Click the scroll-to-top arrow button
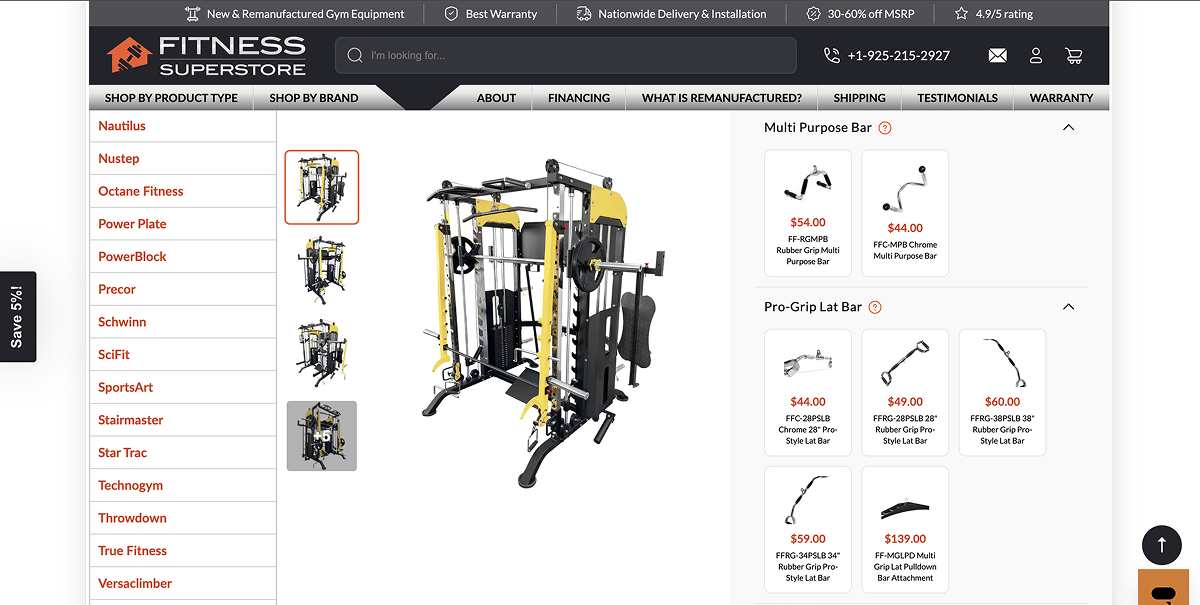 point(1161,545)
